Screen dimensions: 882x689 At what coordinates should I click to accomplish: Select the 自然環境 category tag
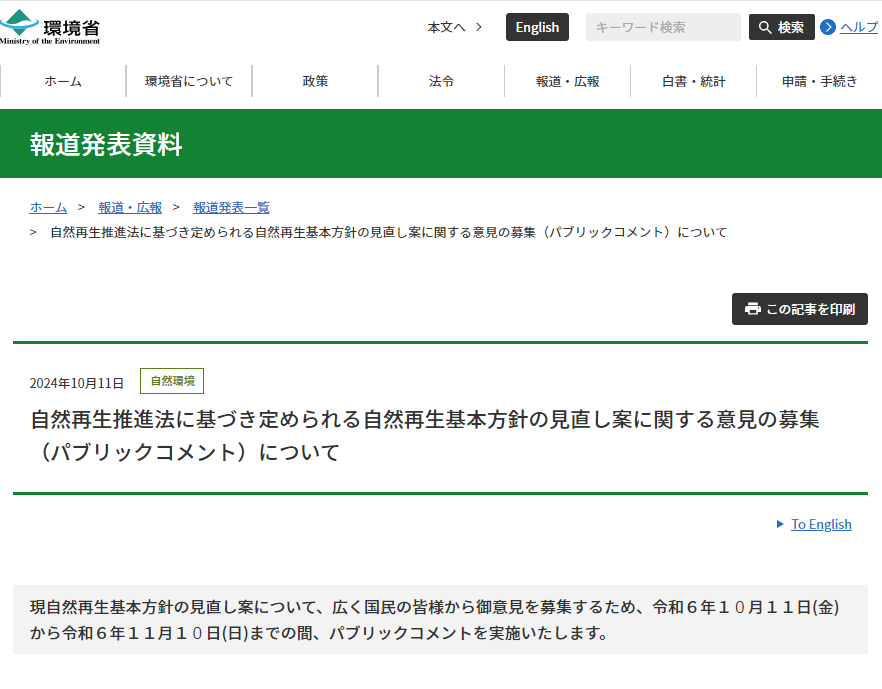[172, 381]
